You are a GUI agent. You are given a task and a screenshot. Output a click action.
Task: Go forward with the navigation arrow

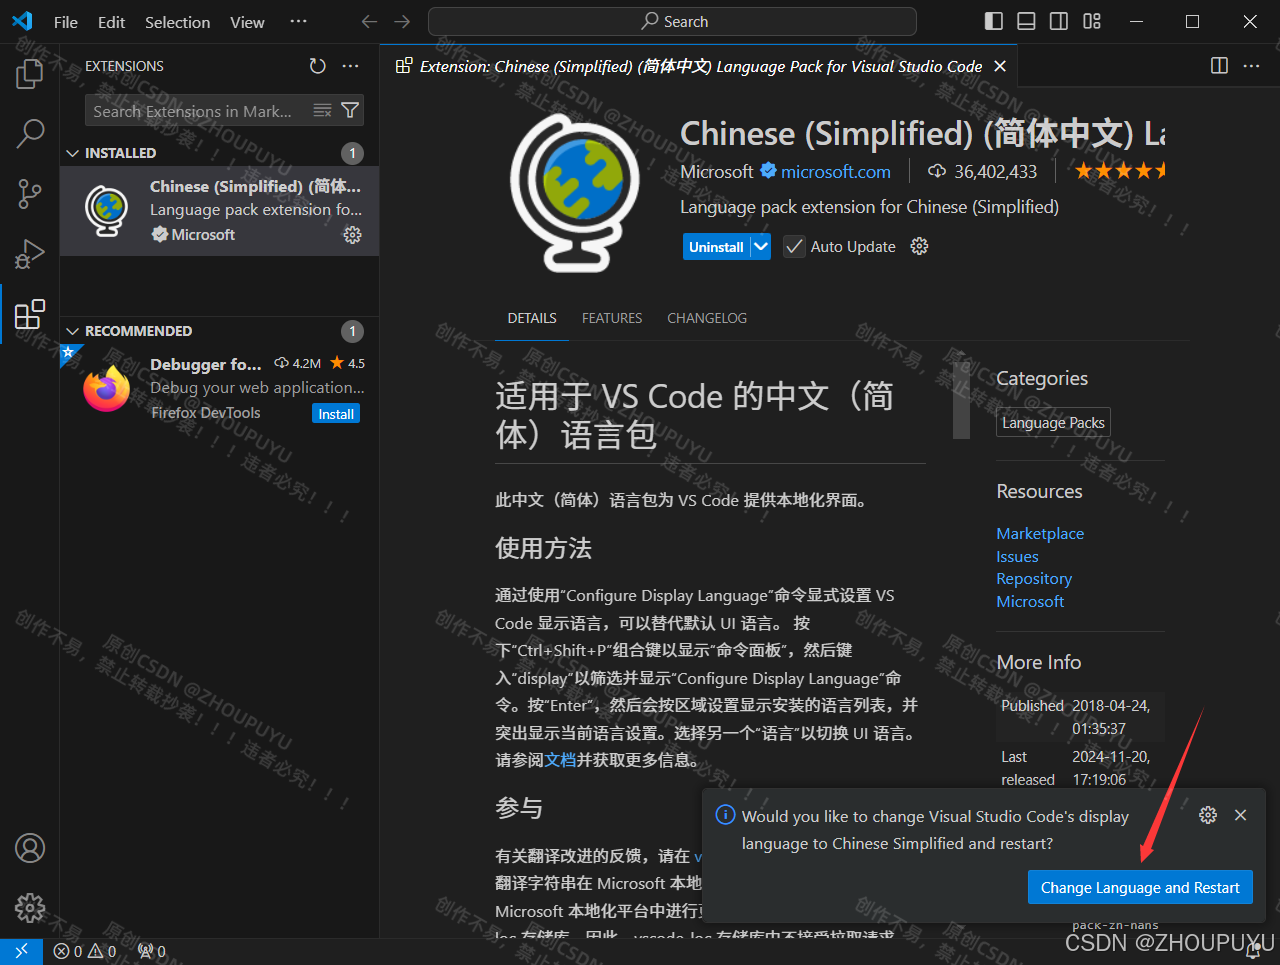(x=402, y=22)
